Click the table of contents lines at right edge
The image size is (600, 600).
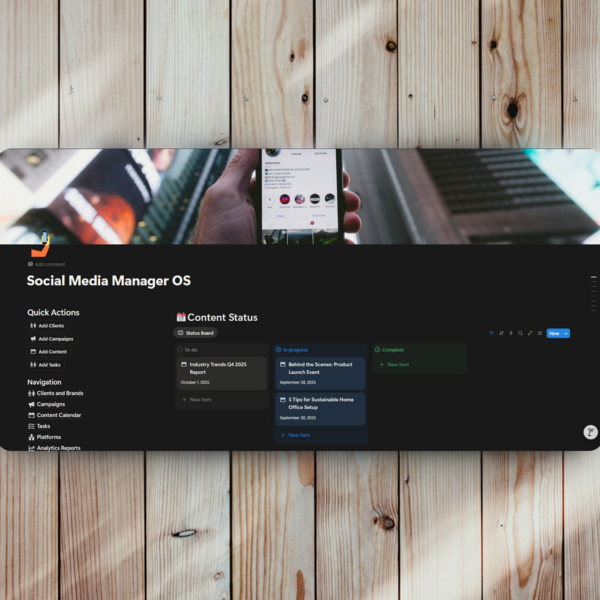click(x=593, y=293)
